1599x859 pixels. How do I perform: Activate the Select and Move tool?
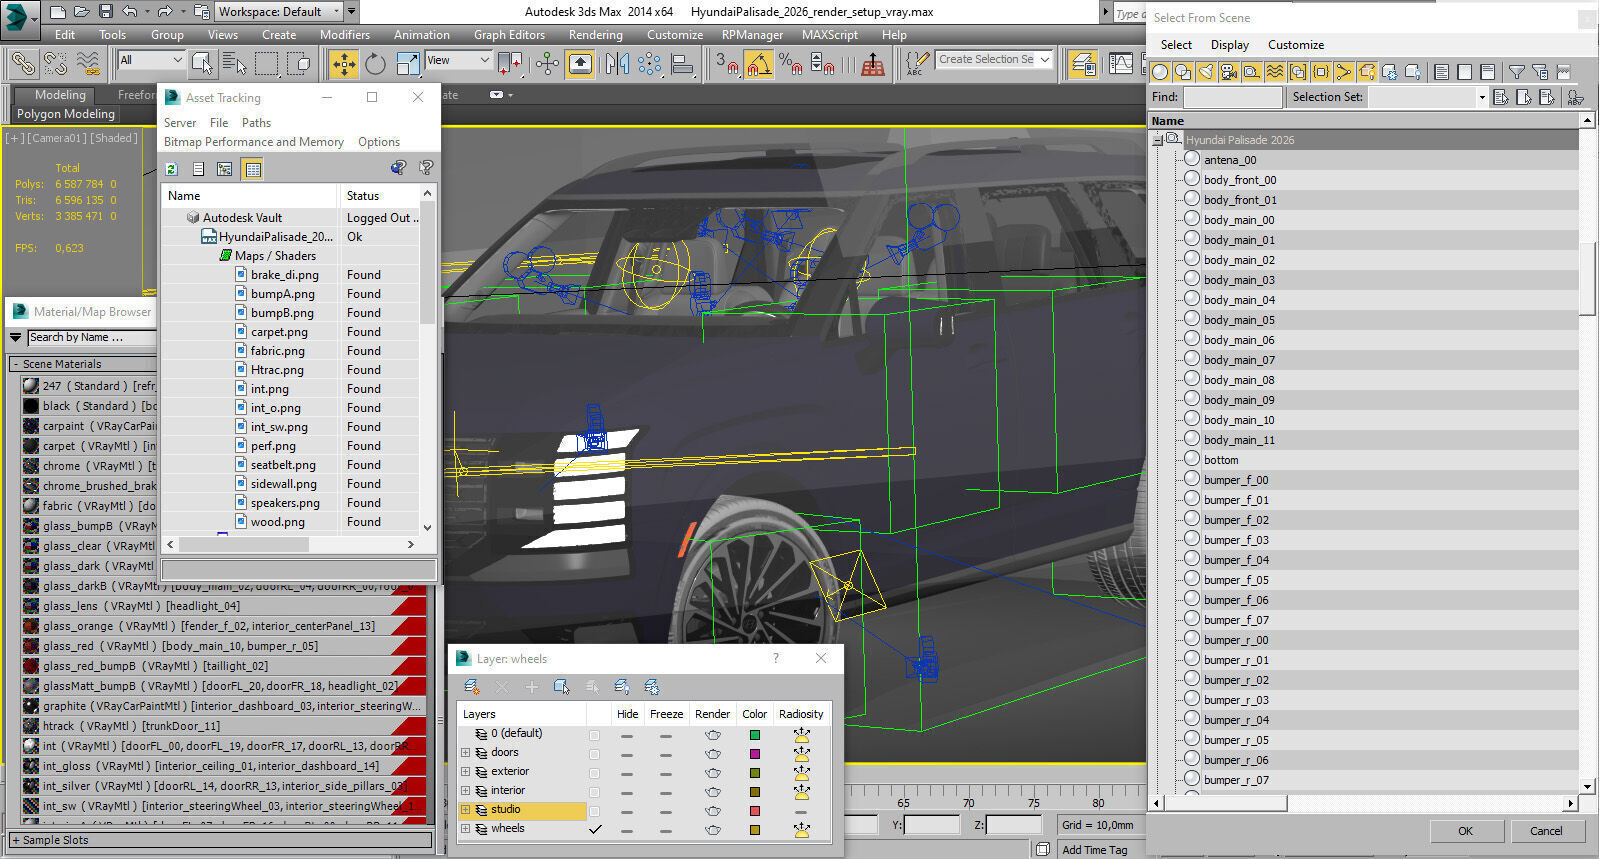343,64
